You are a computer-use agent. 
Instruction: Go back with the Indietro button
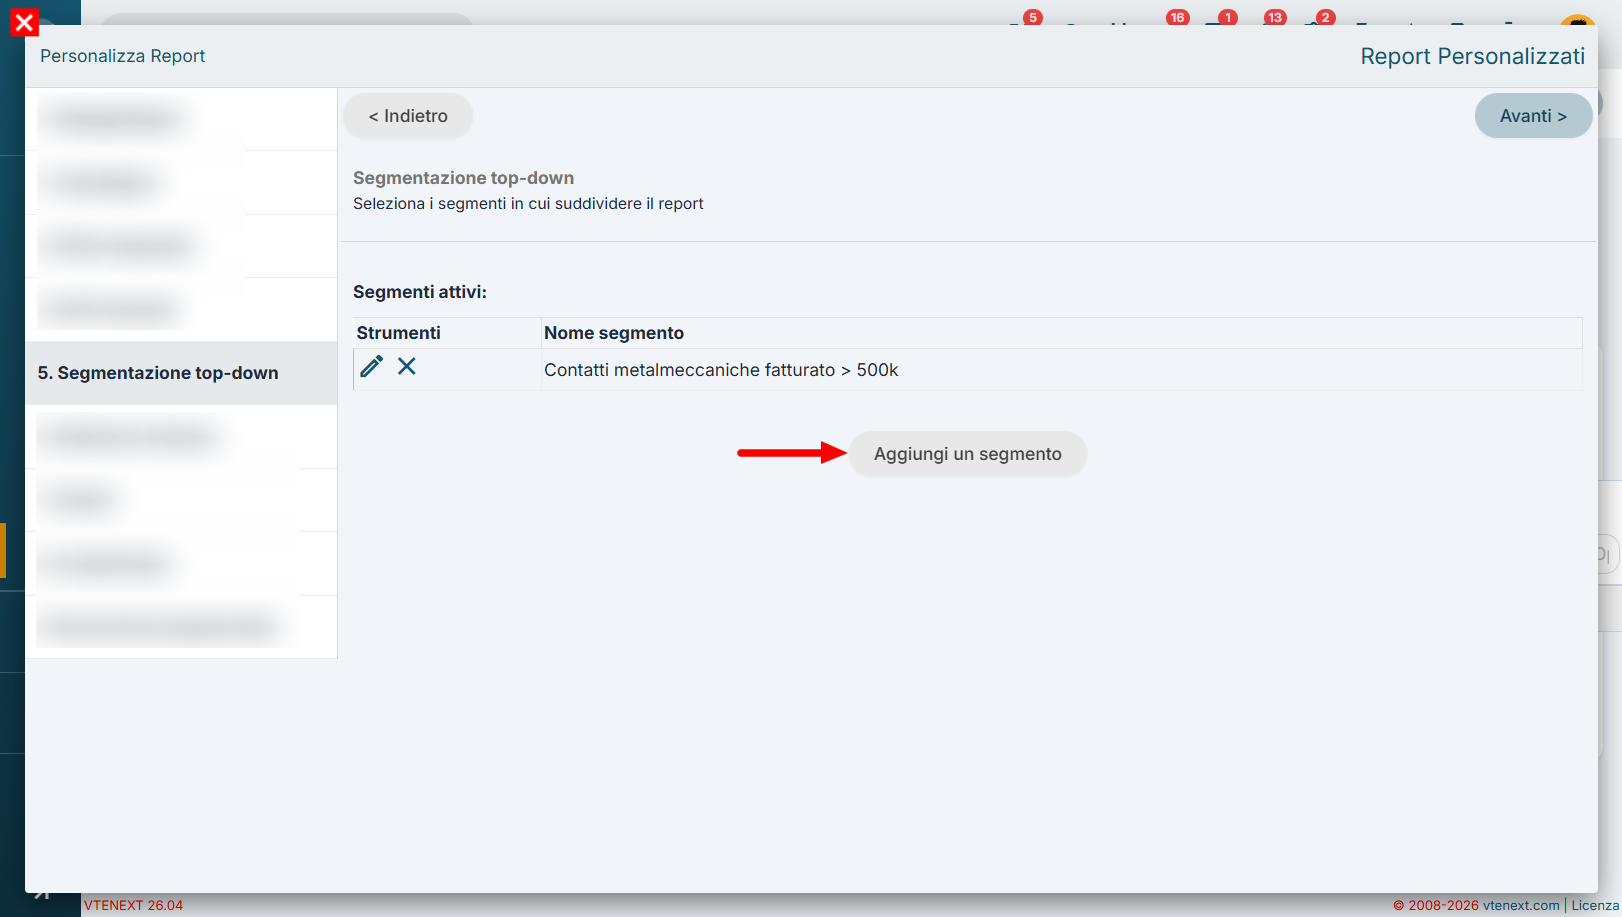point(408,116)
